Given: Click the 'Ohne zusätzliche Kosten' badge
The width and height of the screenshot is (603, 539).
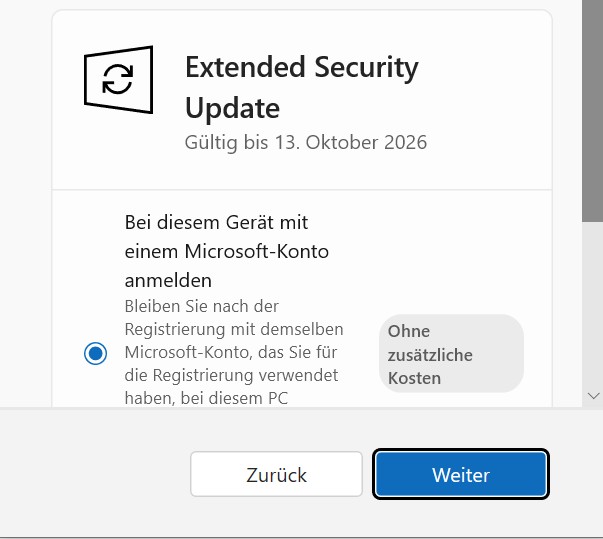Looking at the screenshot, I should point(451,354).
